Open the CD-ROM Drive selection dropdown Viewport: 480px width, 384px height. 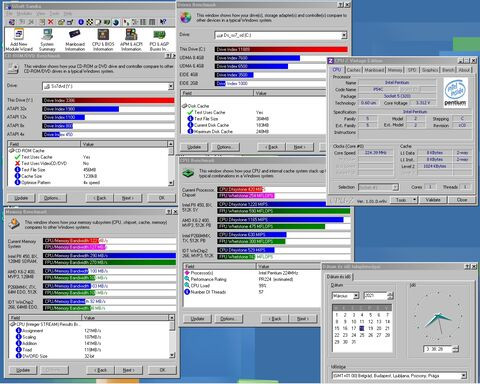pos(108,86)
